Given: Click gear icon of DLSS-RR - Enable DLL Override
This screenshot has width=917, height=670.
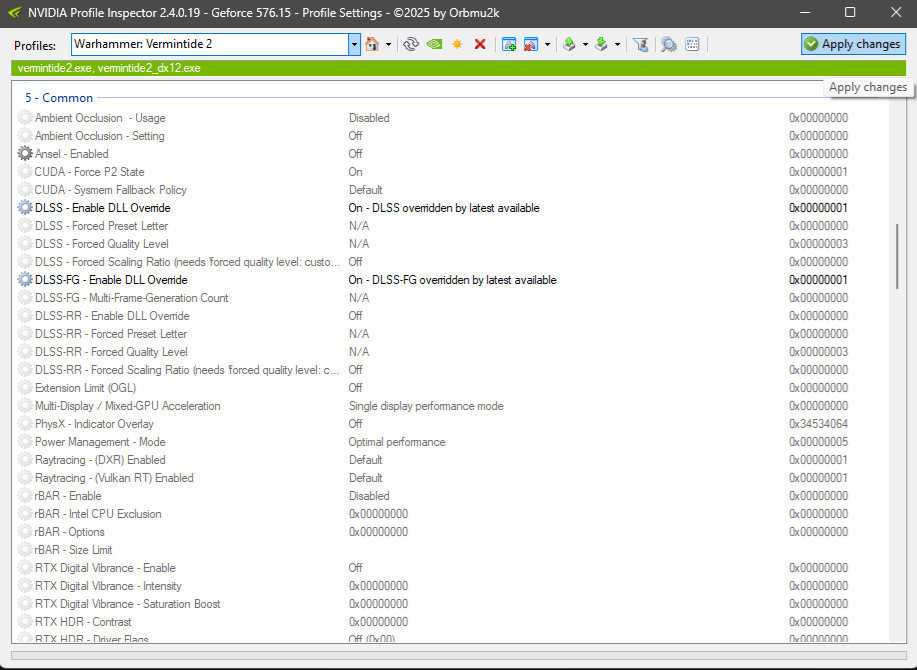Looking at the screenshot, I should tap(25, 316).
